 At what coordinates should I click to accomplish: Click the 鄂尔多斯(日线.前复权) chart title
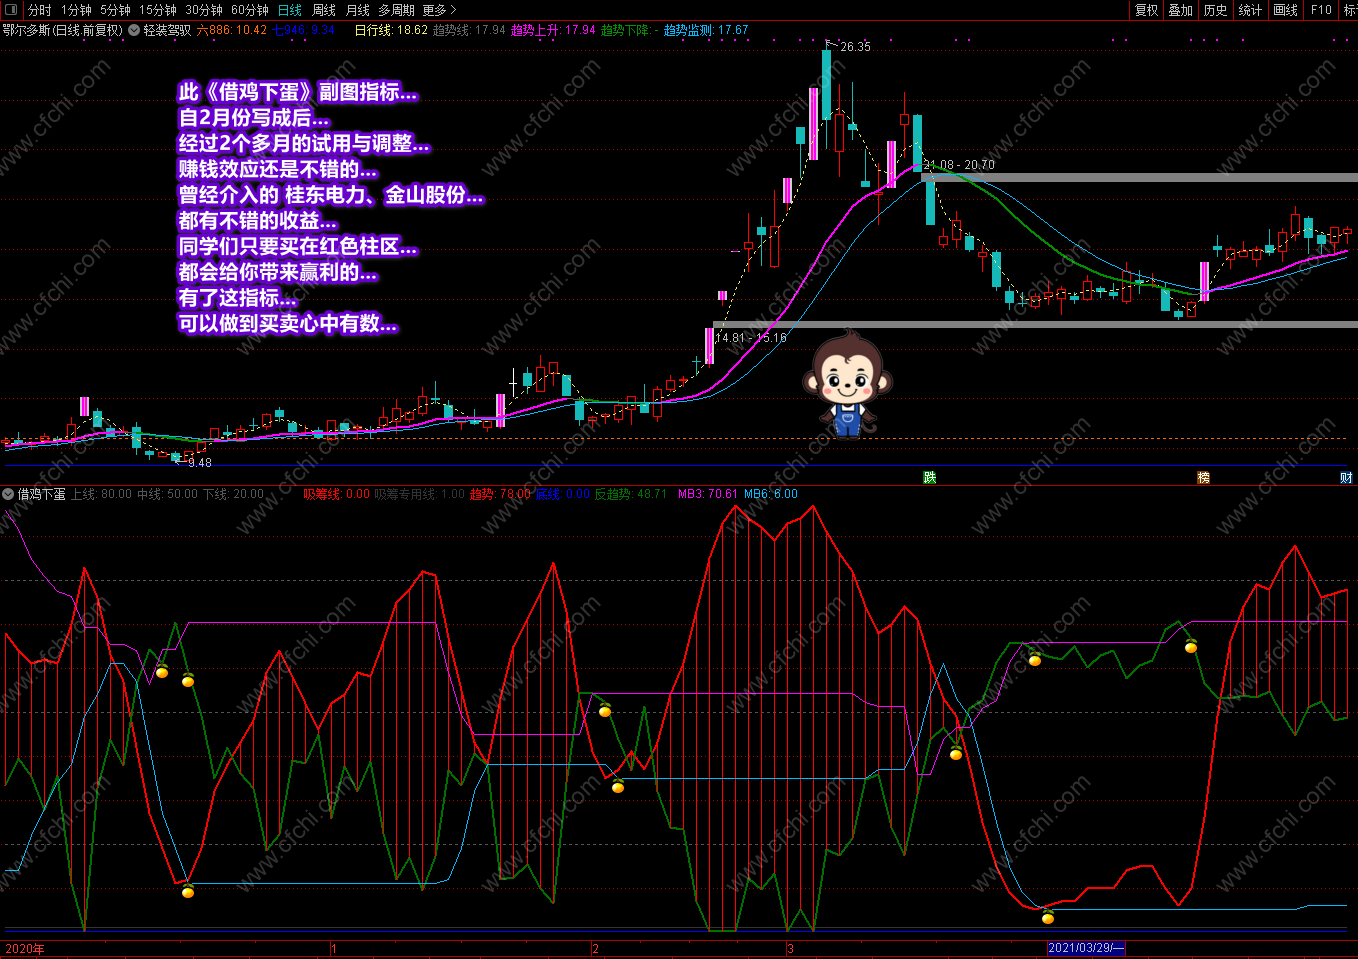63,30
